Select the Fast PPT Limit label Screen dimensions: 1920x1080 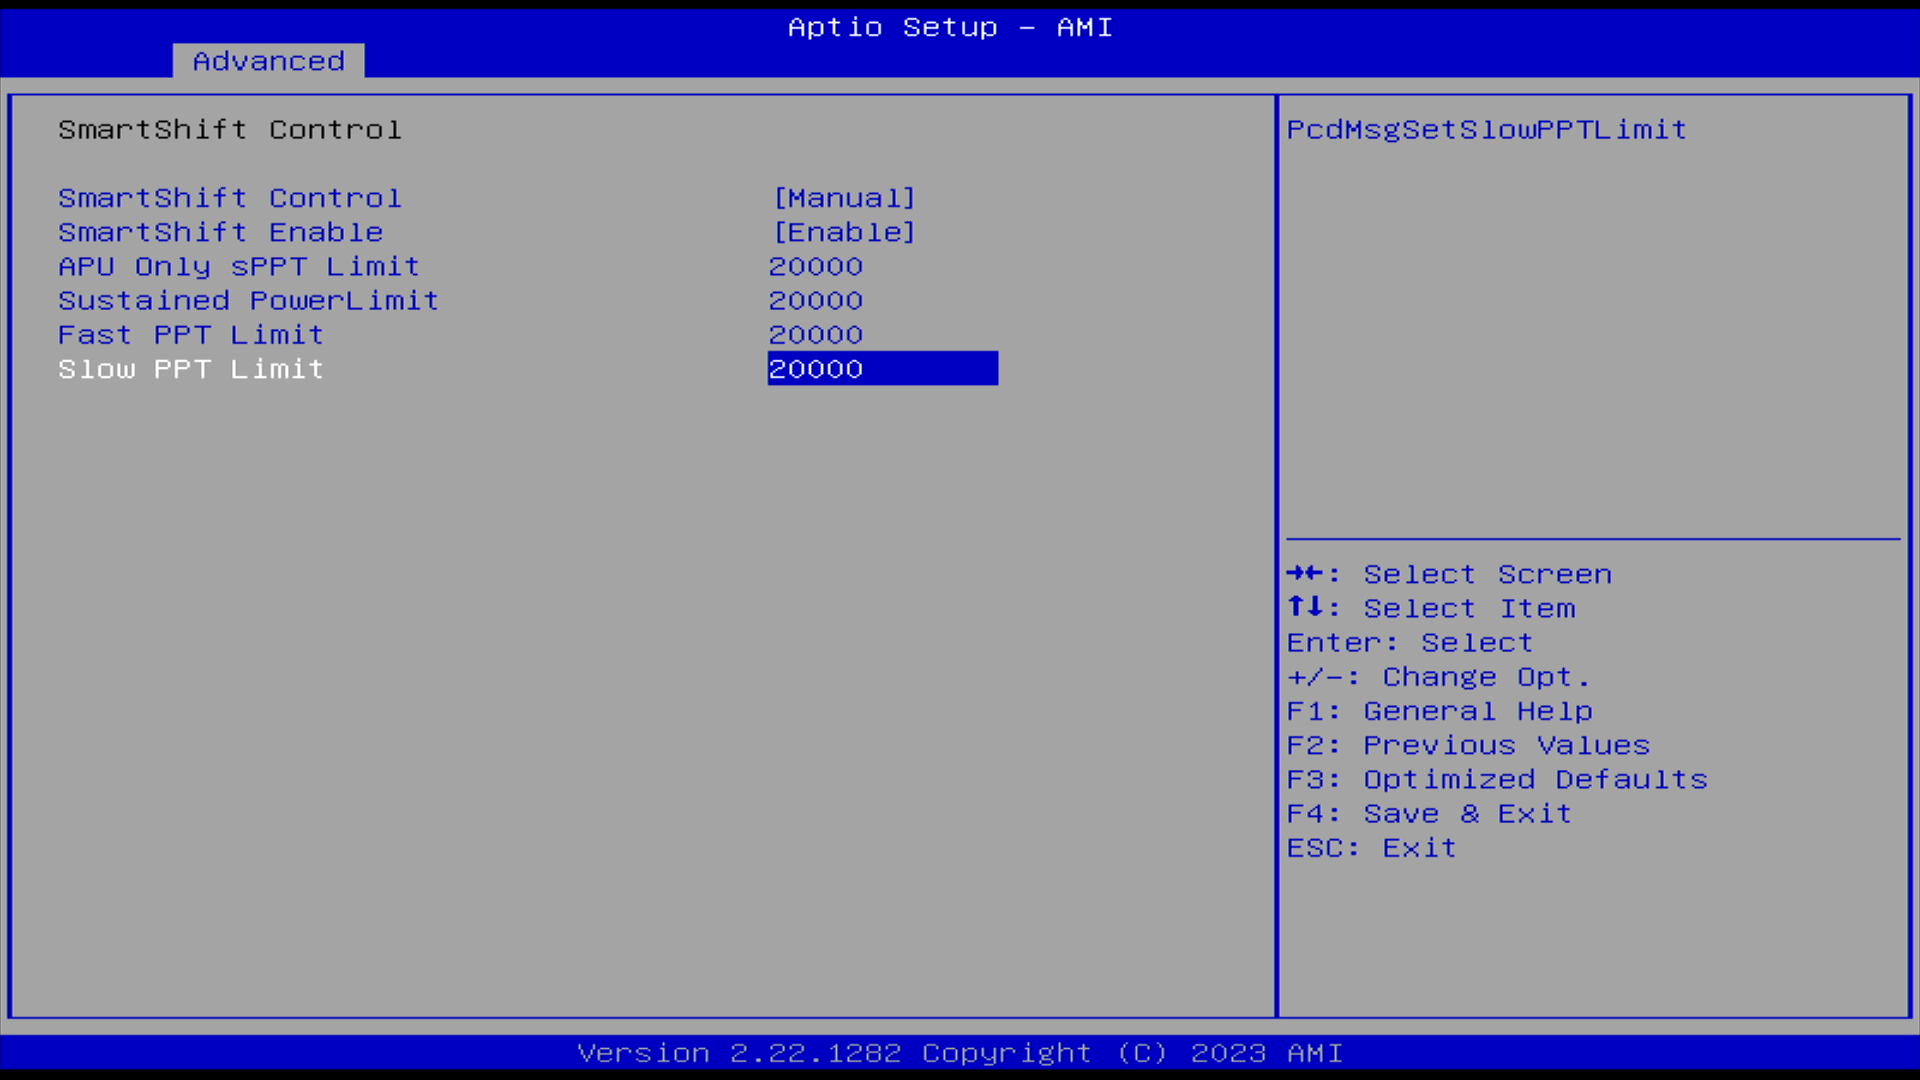(x=191, y=335)
